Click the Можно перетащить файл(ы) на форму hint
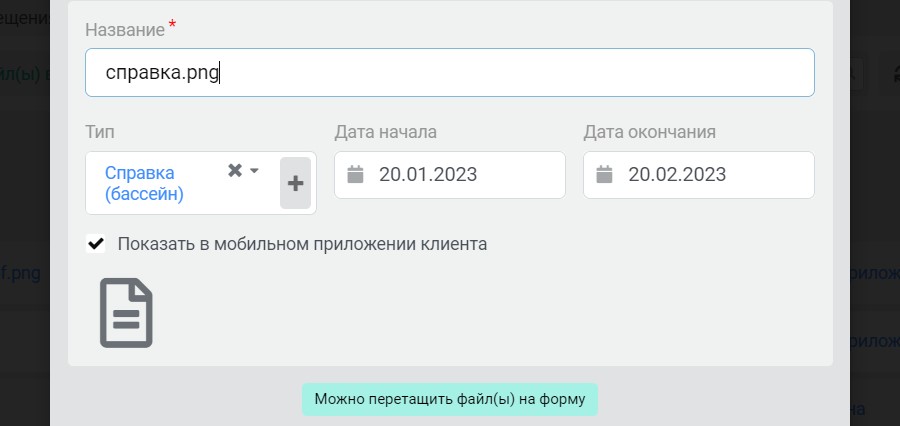The height and width of the screenshot is (426, 900). coord(450,399)
